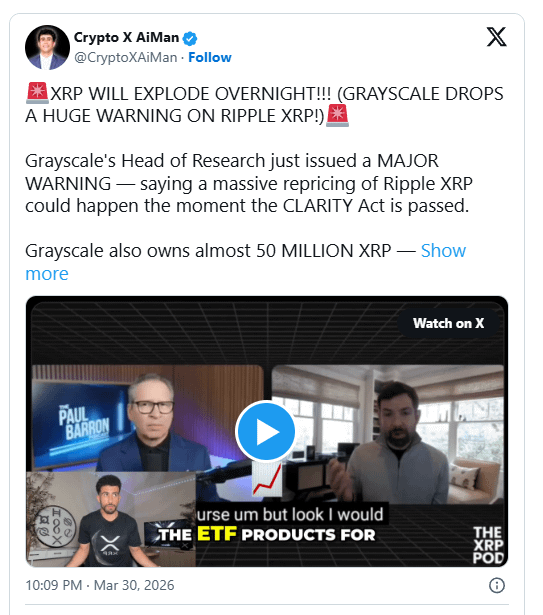Open Crypto X AiMan's profile avatar
Screen dimensions: 543x615
coord(47,47)
